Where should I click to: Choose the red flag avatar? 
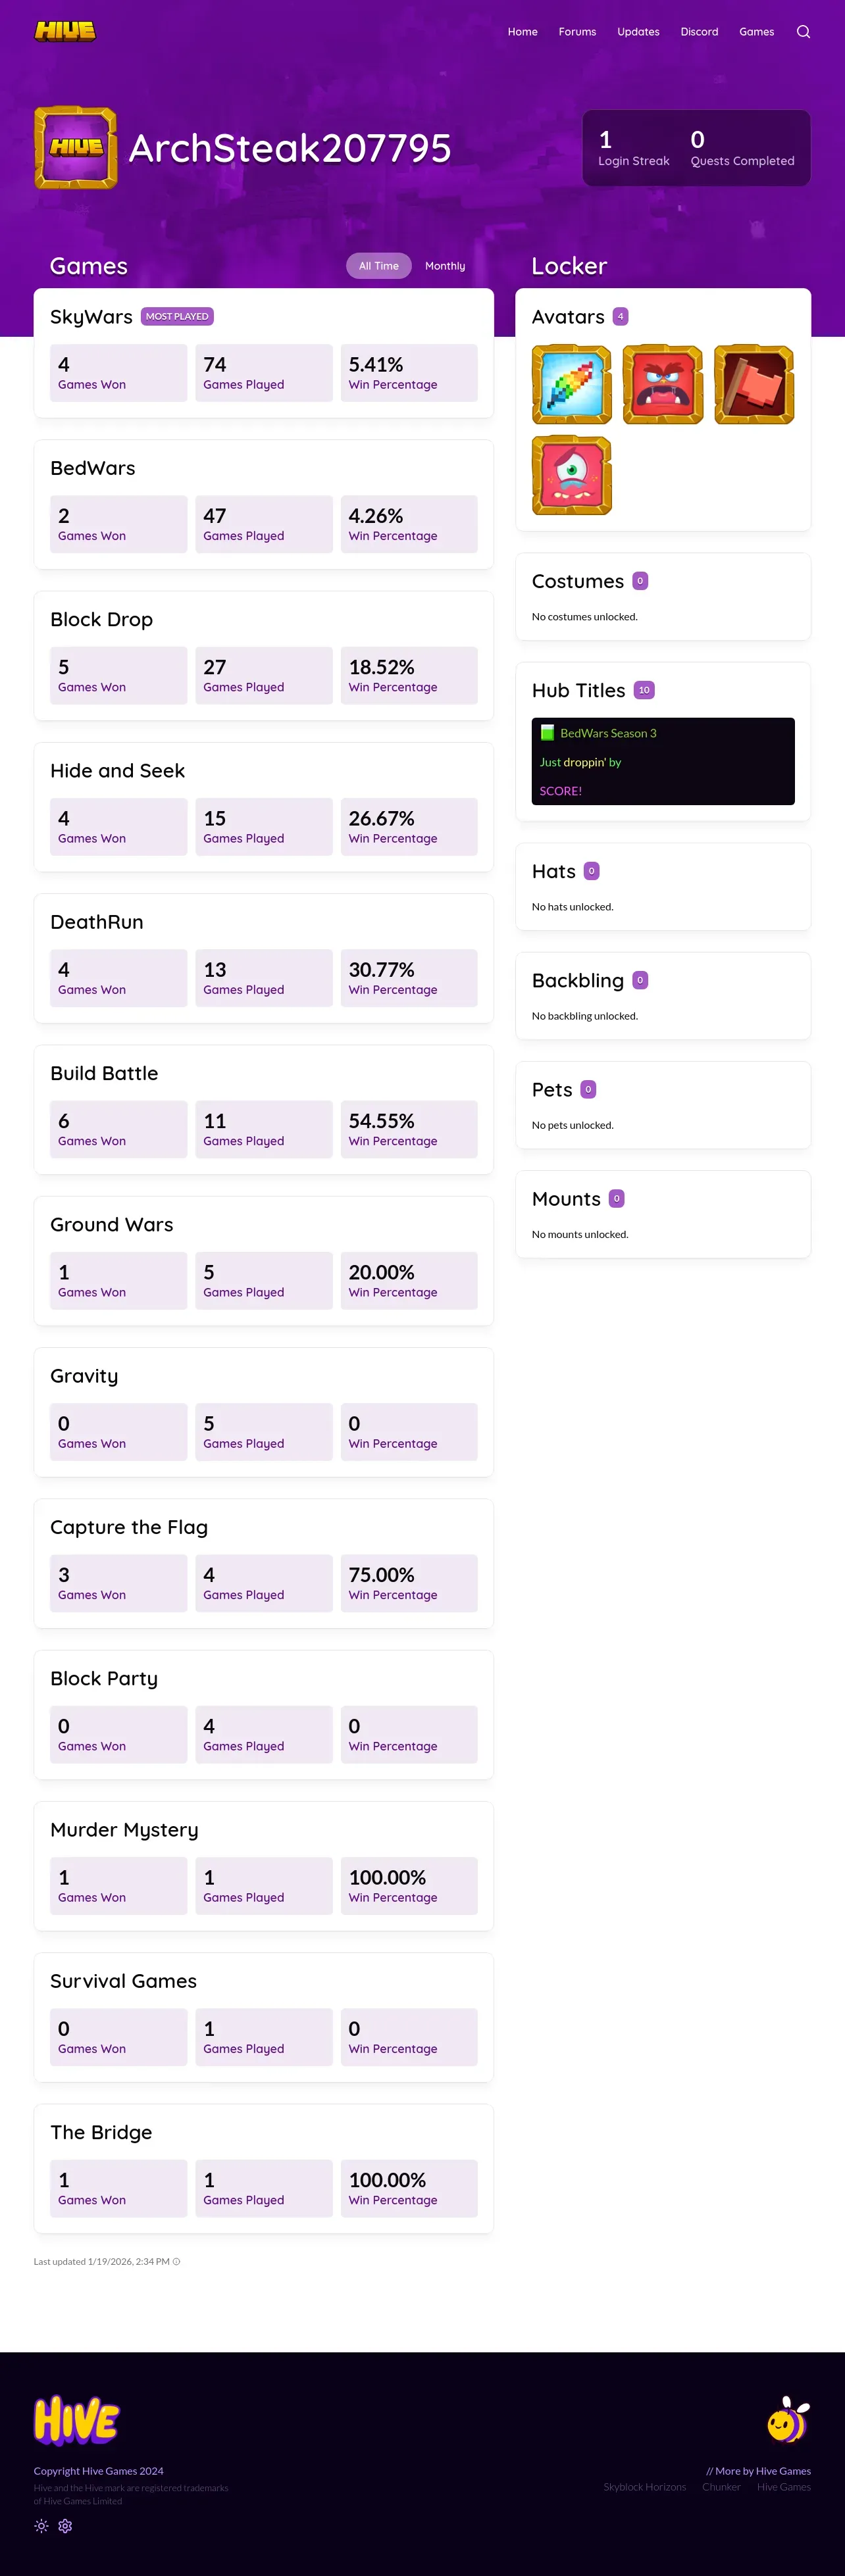753,385
